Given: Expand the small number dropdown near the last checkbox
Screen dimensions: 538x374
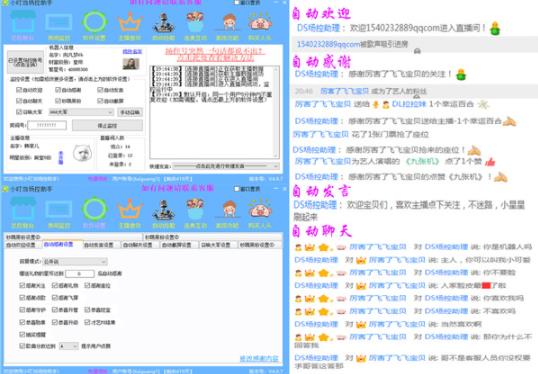Looking at the screenshot, I should 69,346.
